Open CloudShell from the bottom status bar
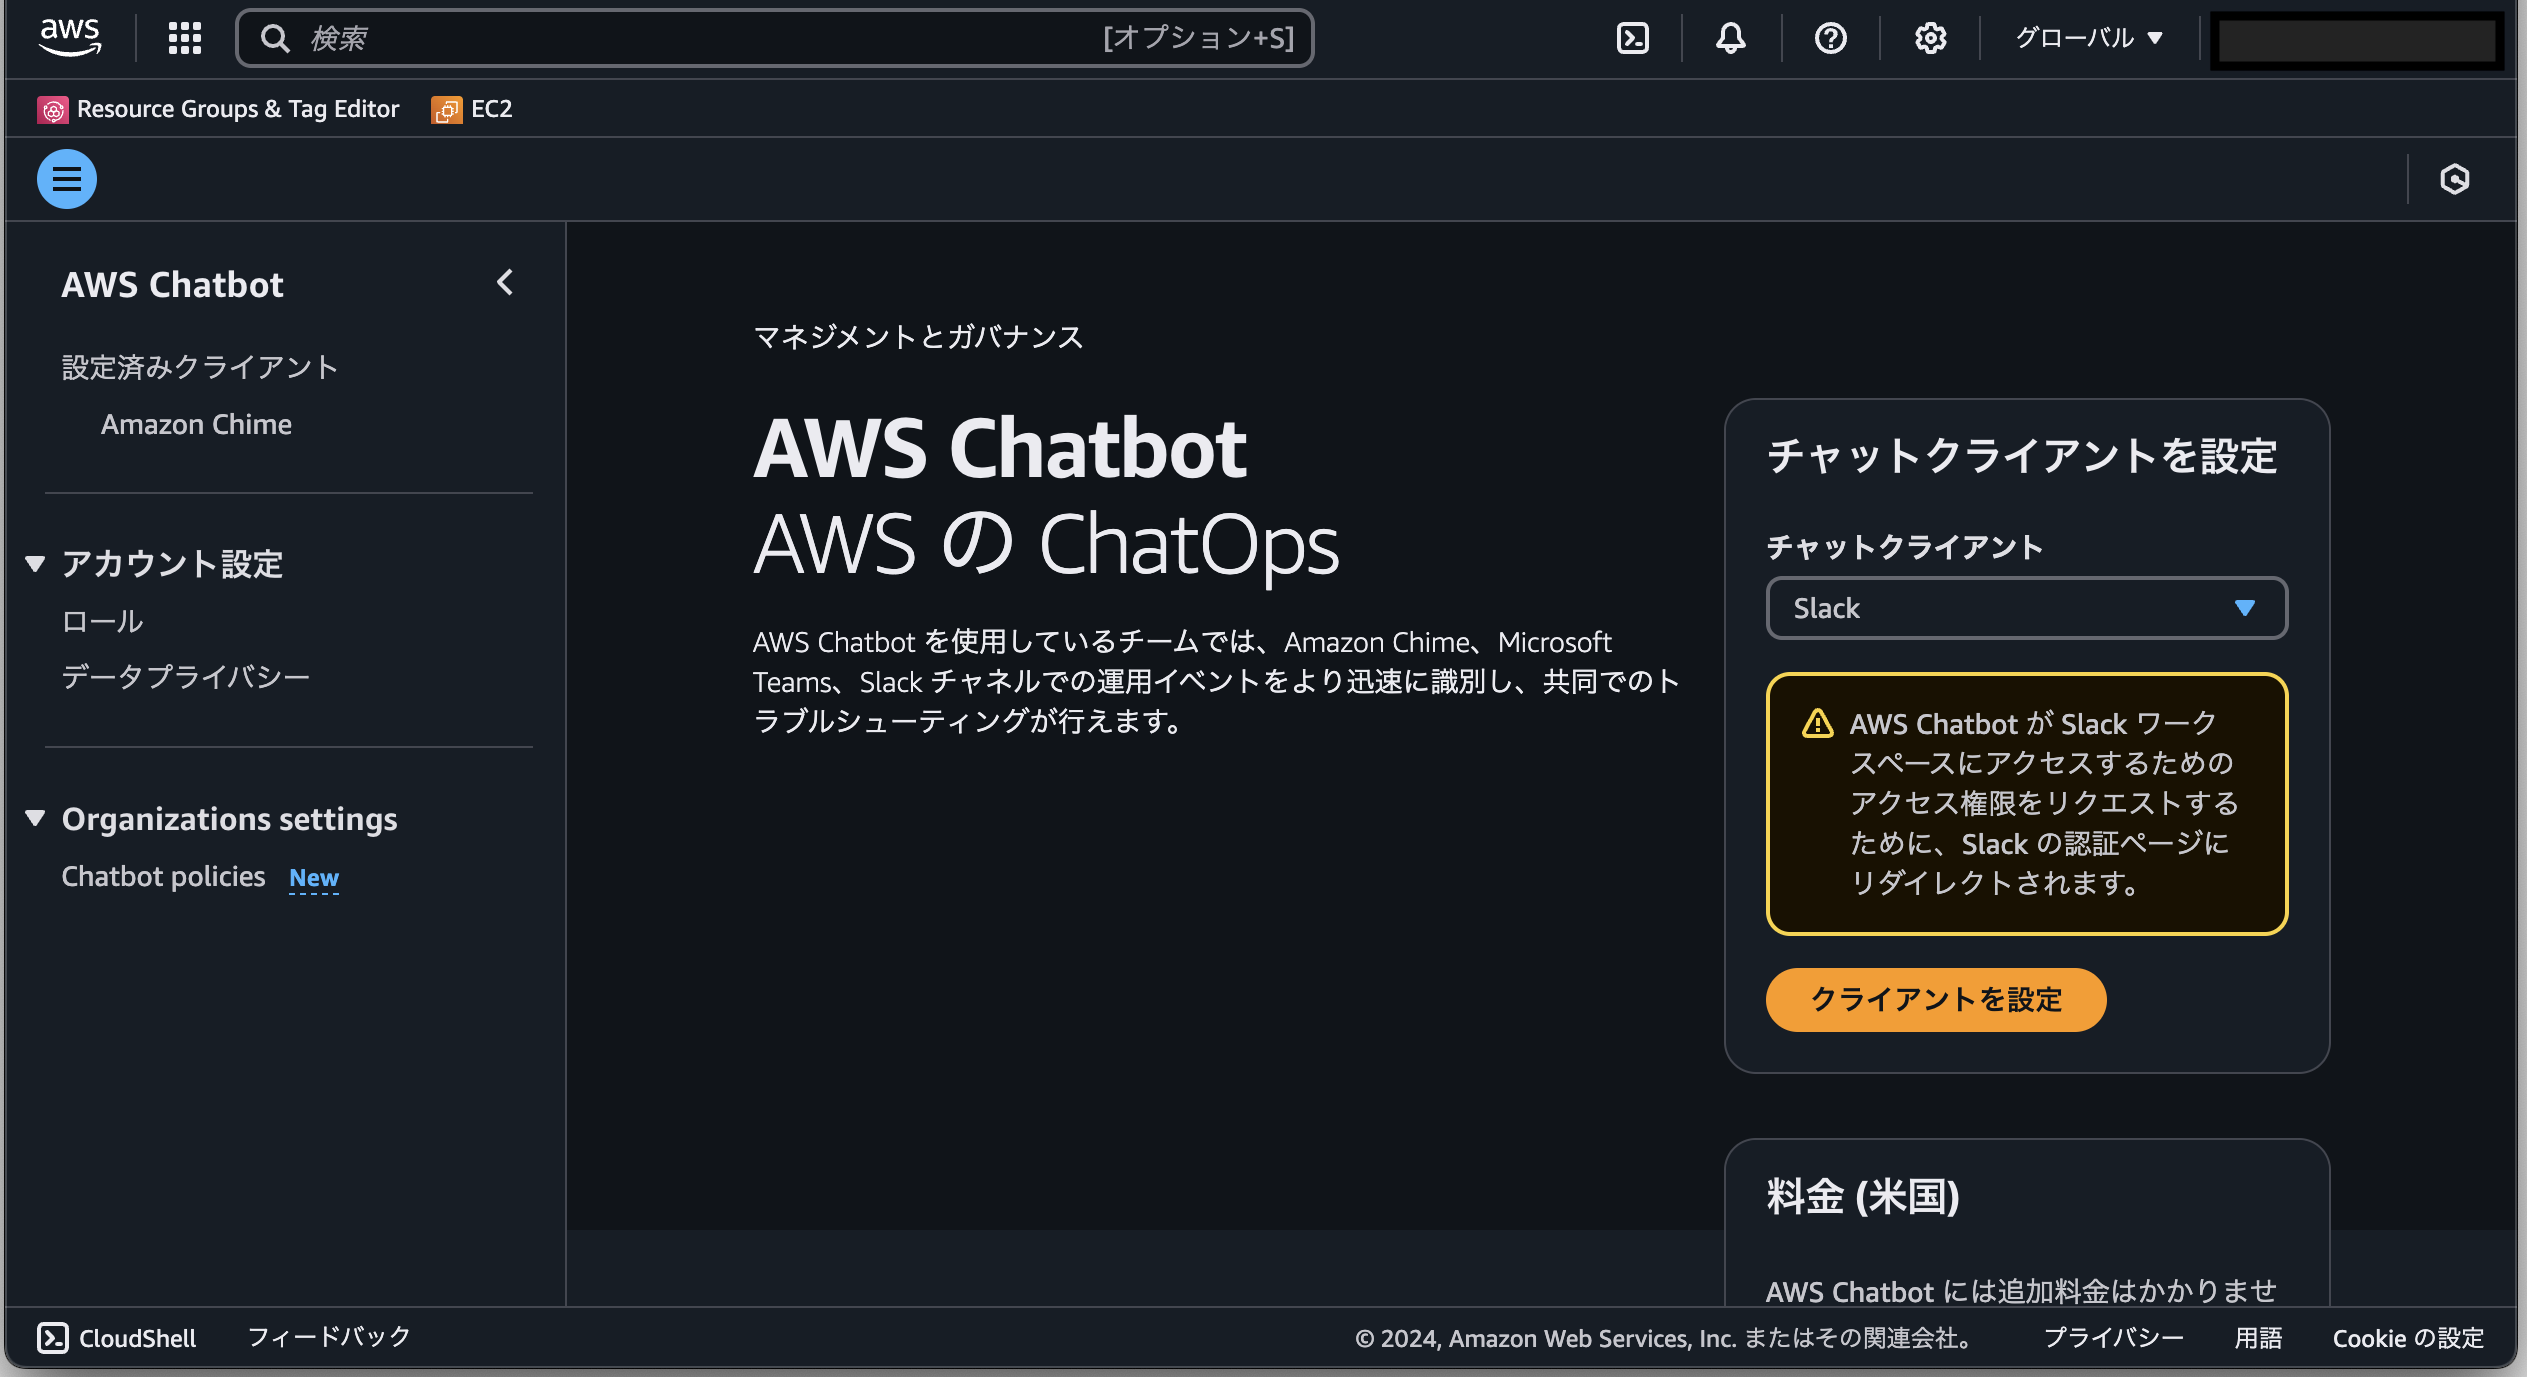The width and height of the screenshot is (2527, 1377). click(117, 1337)
